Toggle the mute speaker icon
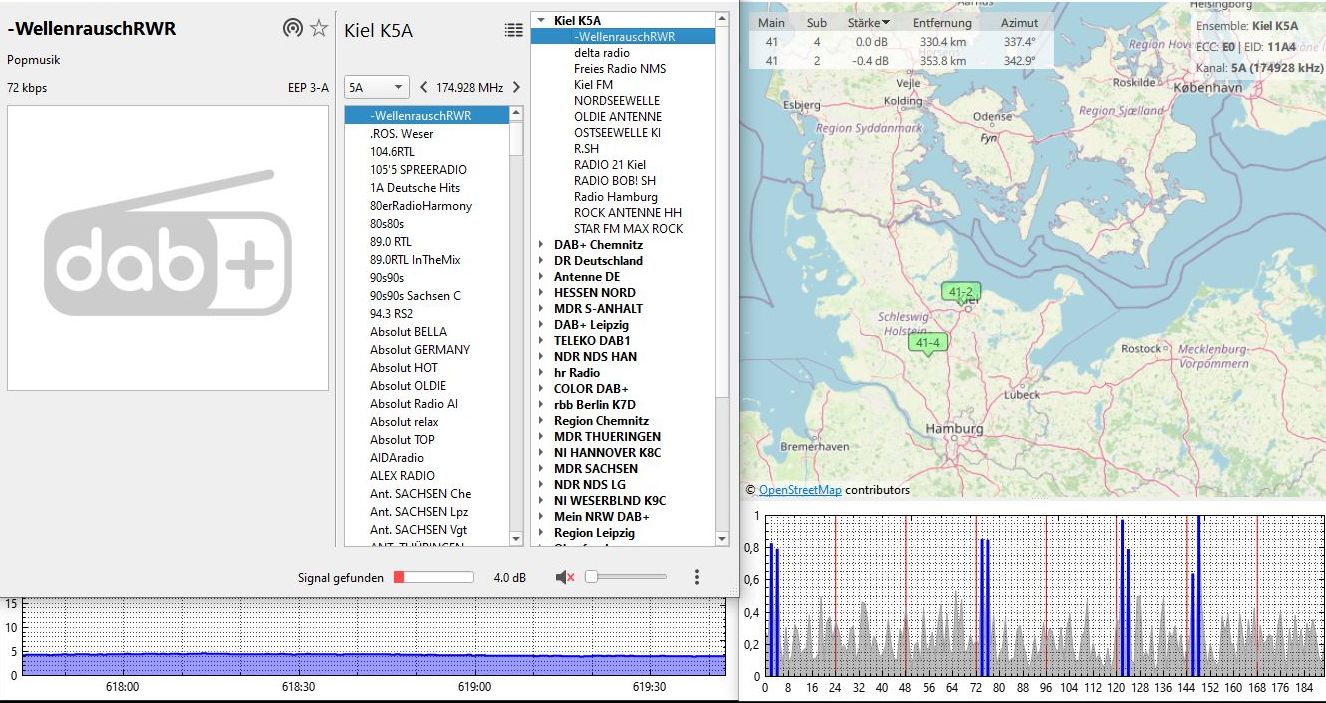 [x=565, y=577]
